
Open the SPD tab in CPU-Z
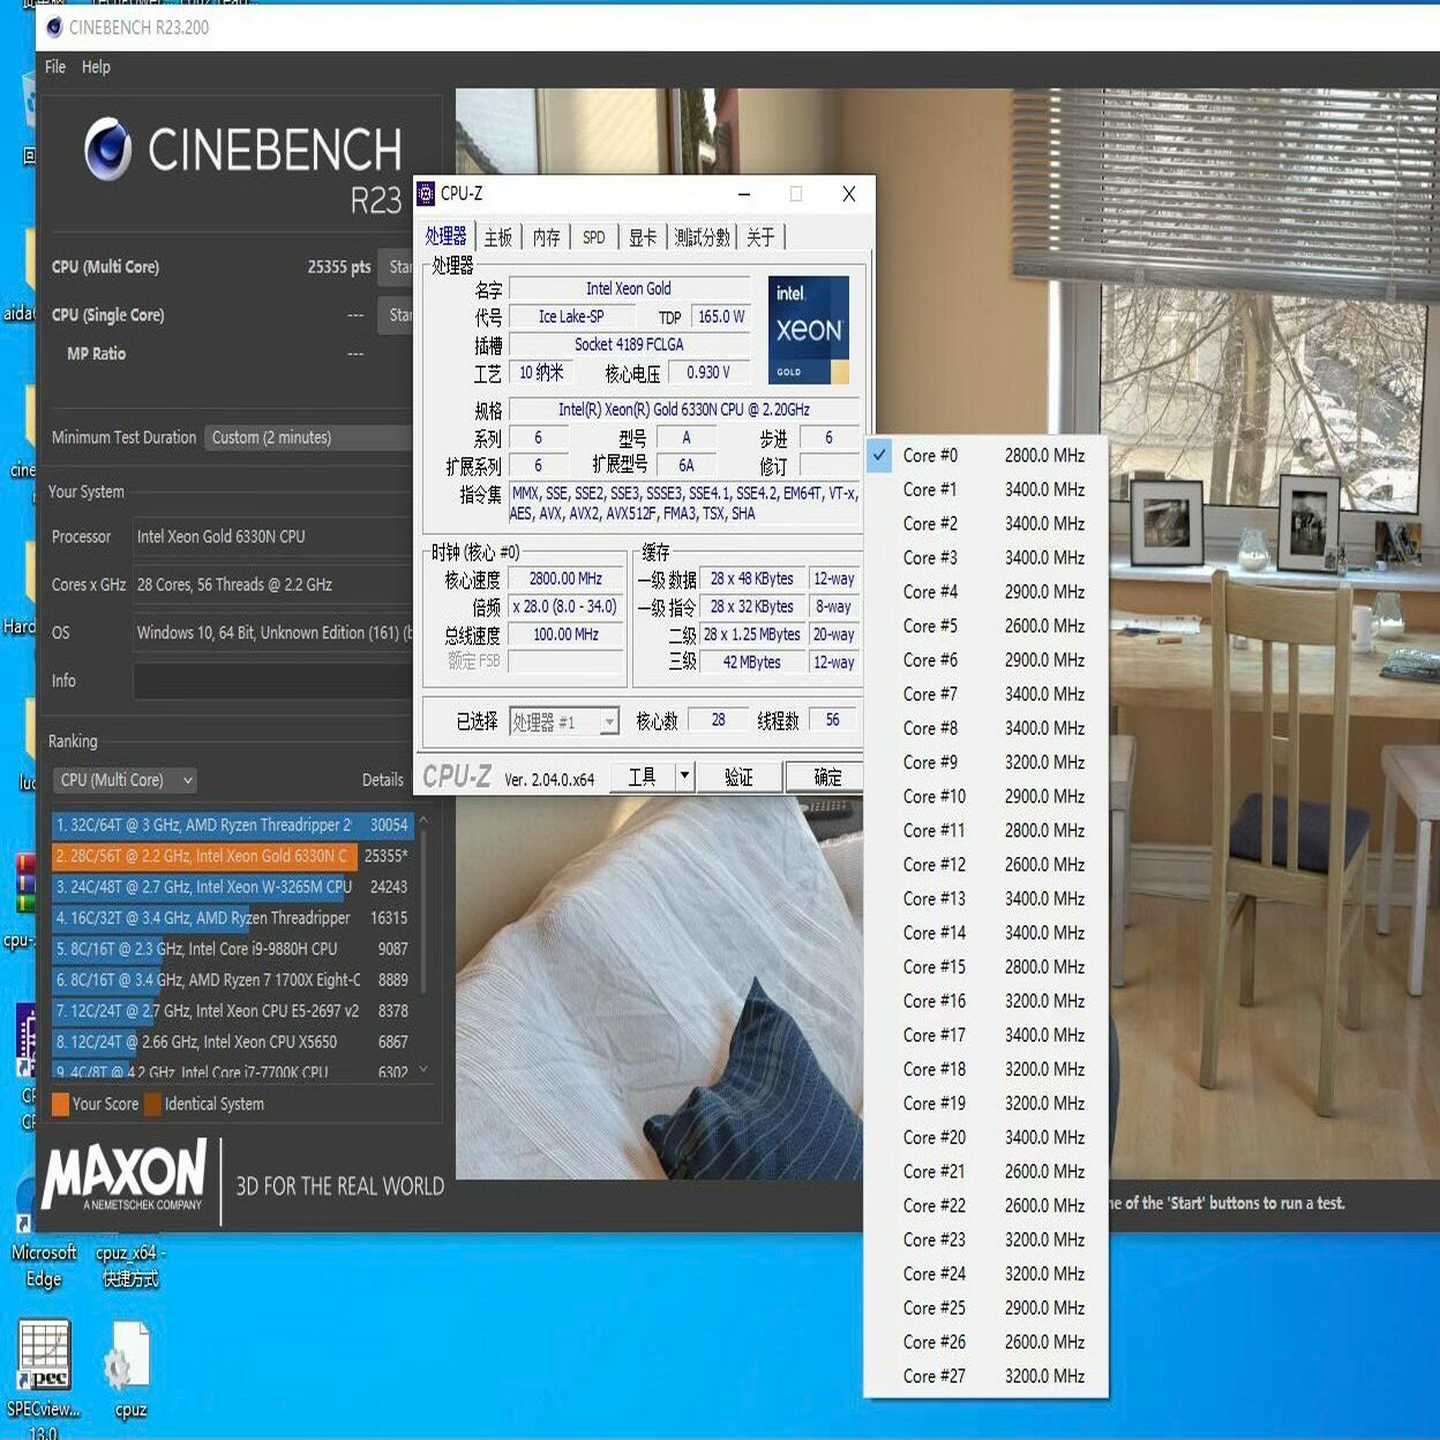click(x=594, y=237)
